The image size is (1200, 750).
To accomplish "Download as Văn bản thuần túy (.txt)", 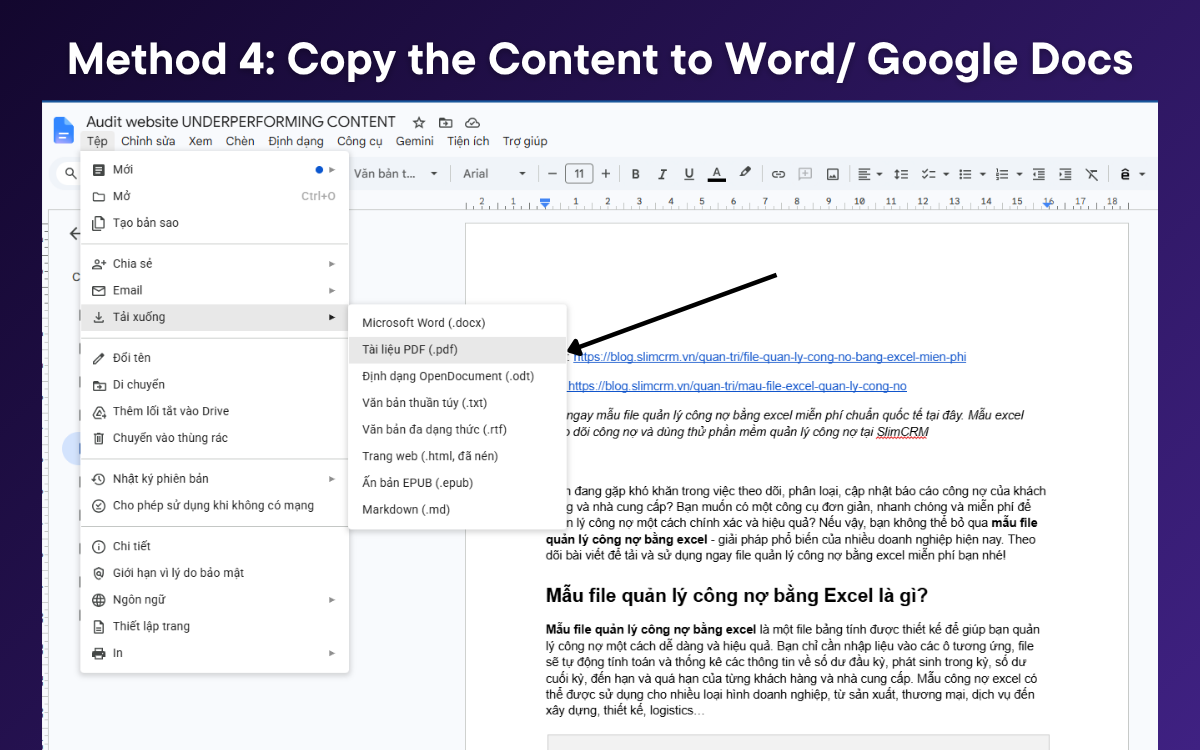I will click(x=457, y=403).
